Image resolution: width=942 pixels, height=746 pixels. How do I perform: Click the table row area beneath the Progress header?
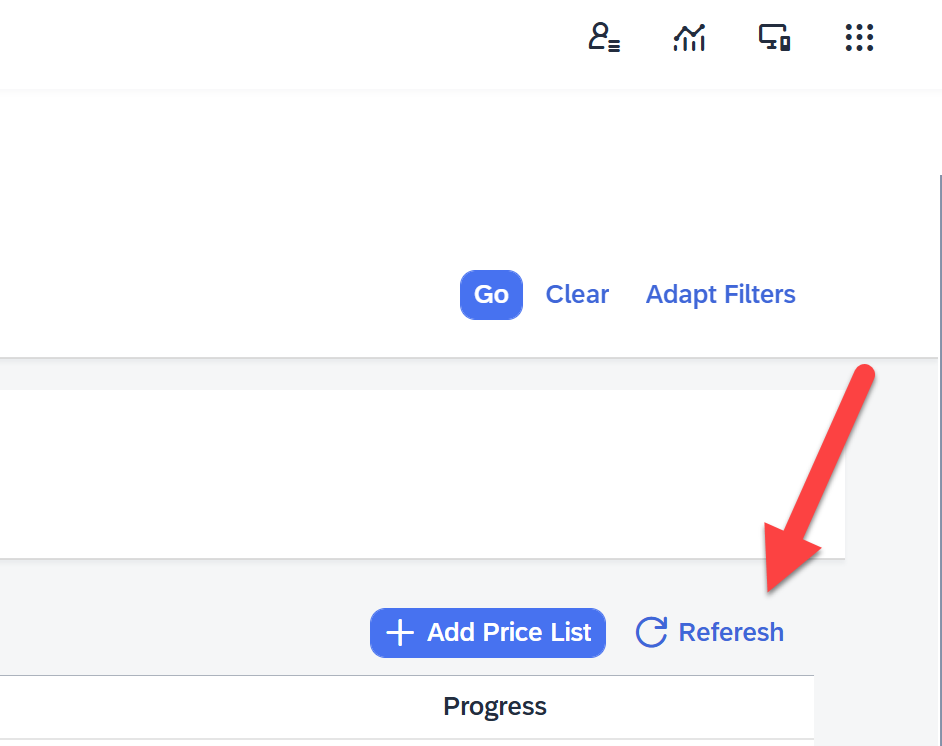495,742
